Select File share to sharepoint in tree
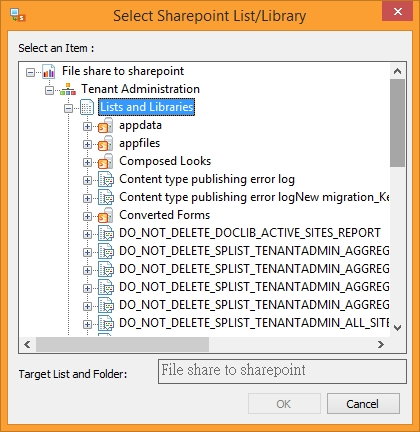Screen dimensions: 420x432 [x=123, y=71]
